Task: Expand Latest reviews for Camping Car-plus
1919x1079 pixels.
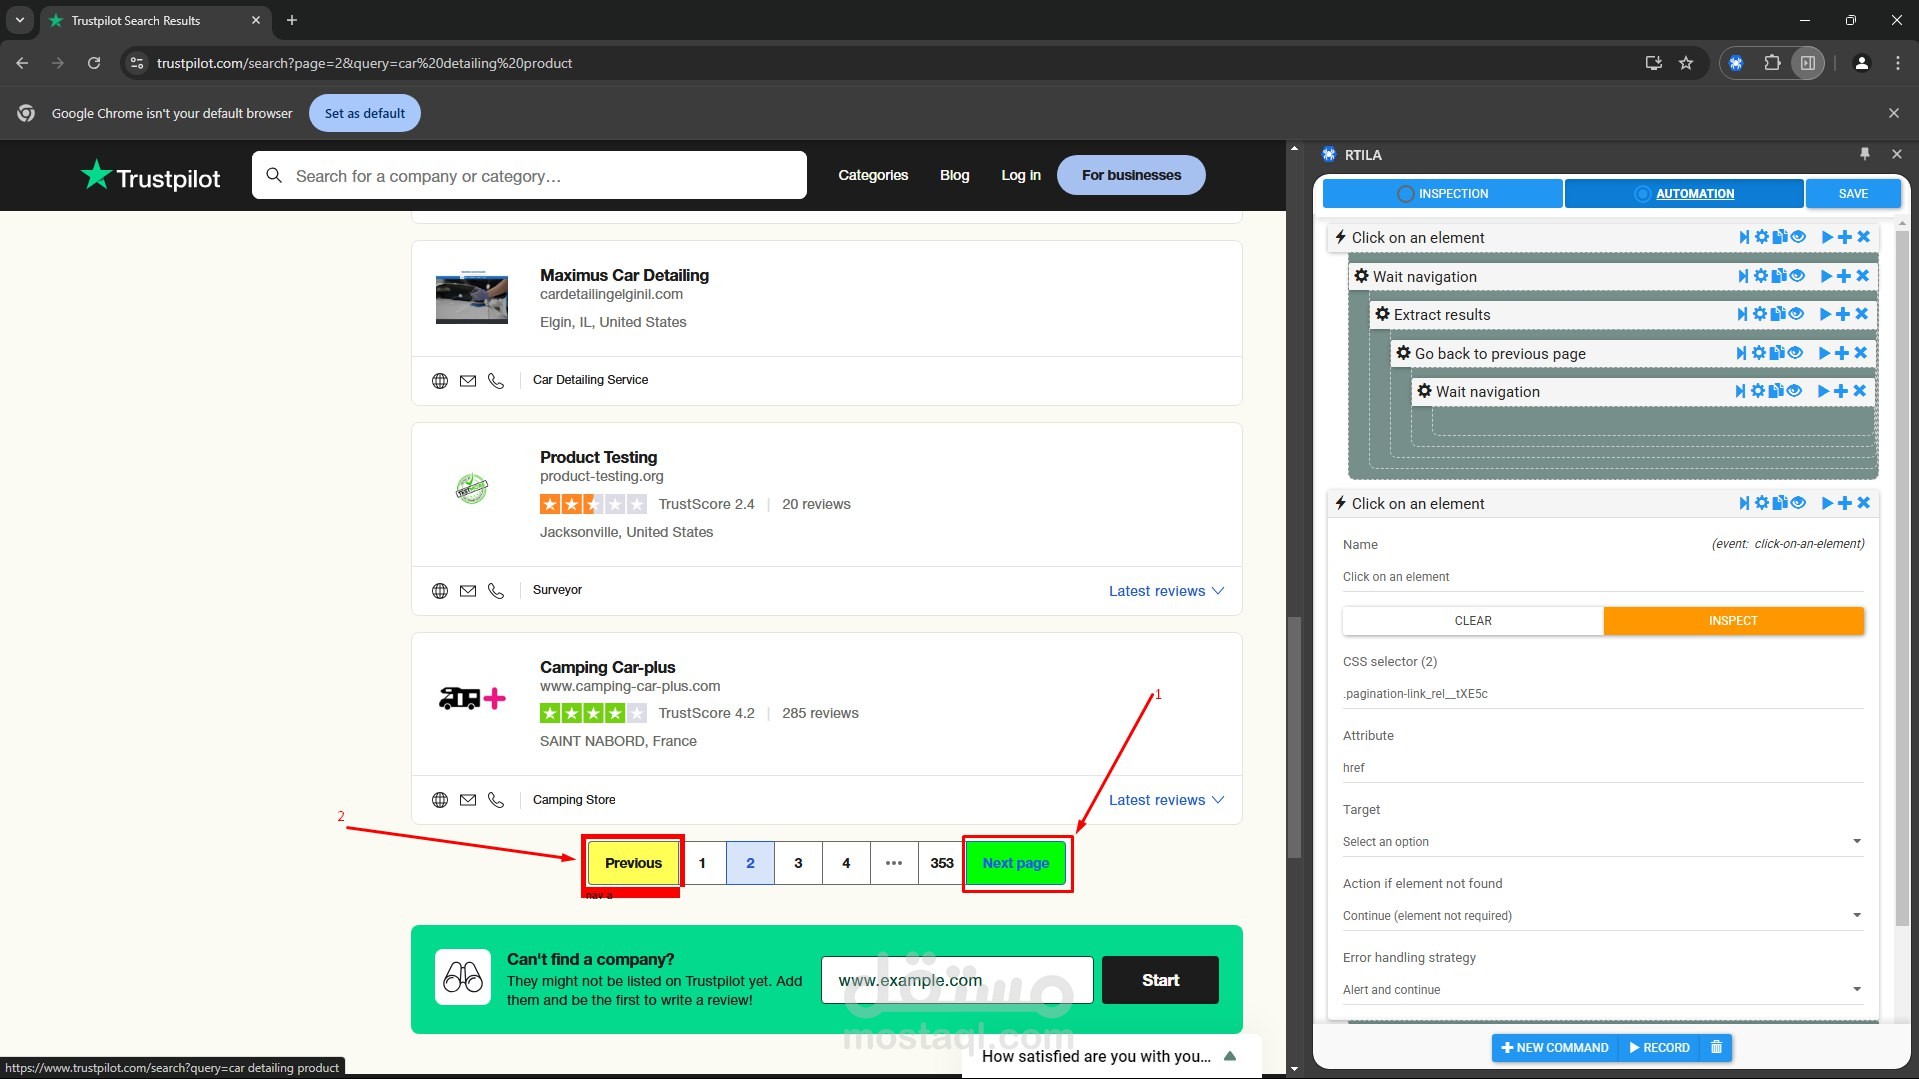Action: pos(1166,800)
